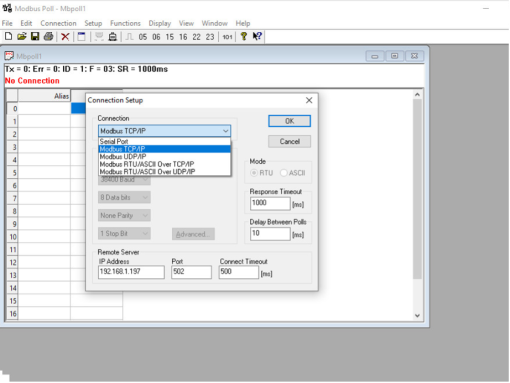
Task: Open the 8 Data bits dropdown
Action: tap(124, 197)
